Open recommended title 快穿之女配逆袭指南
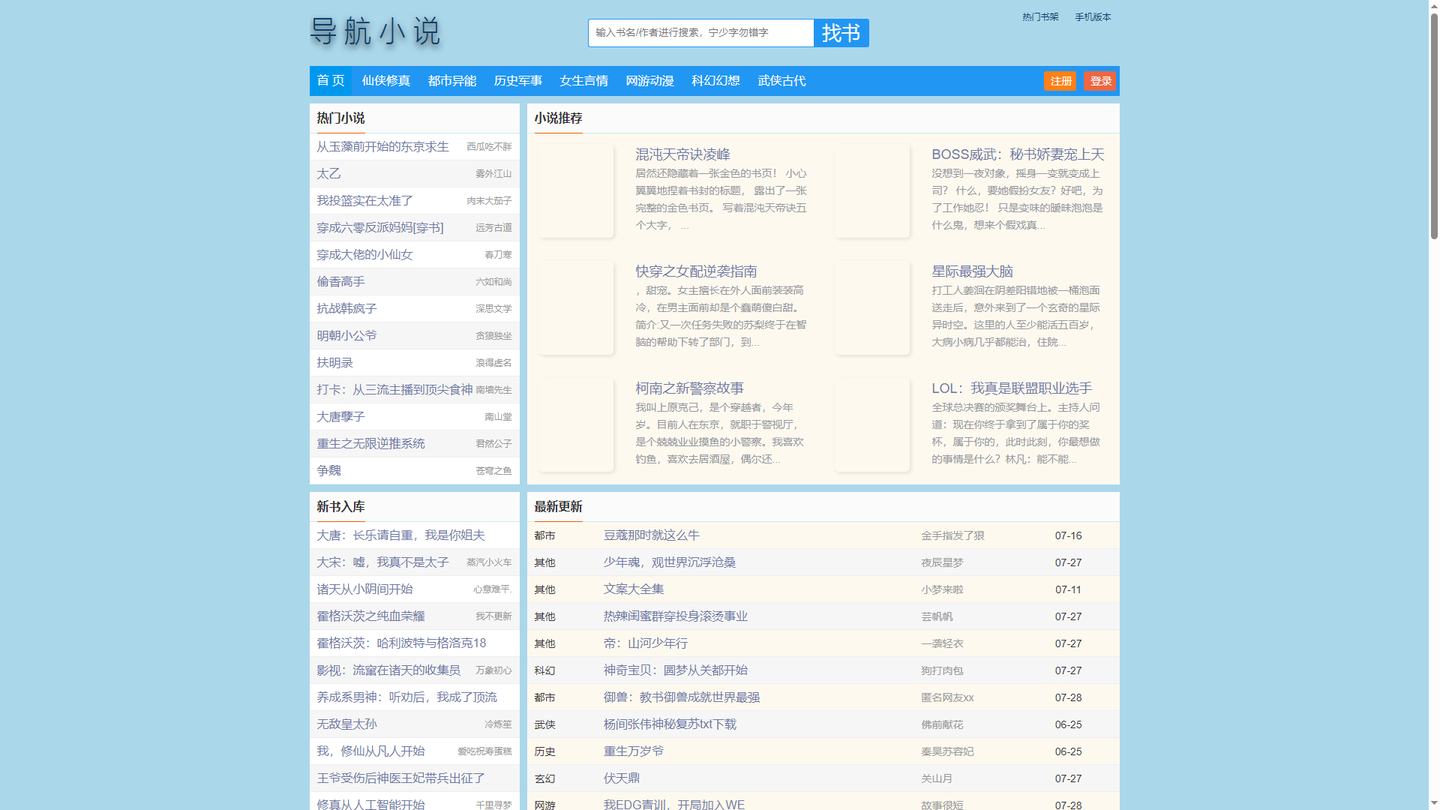Image resolution: width=1440 pixels, height=810 pixels. coord(696,272)
